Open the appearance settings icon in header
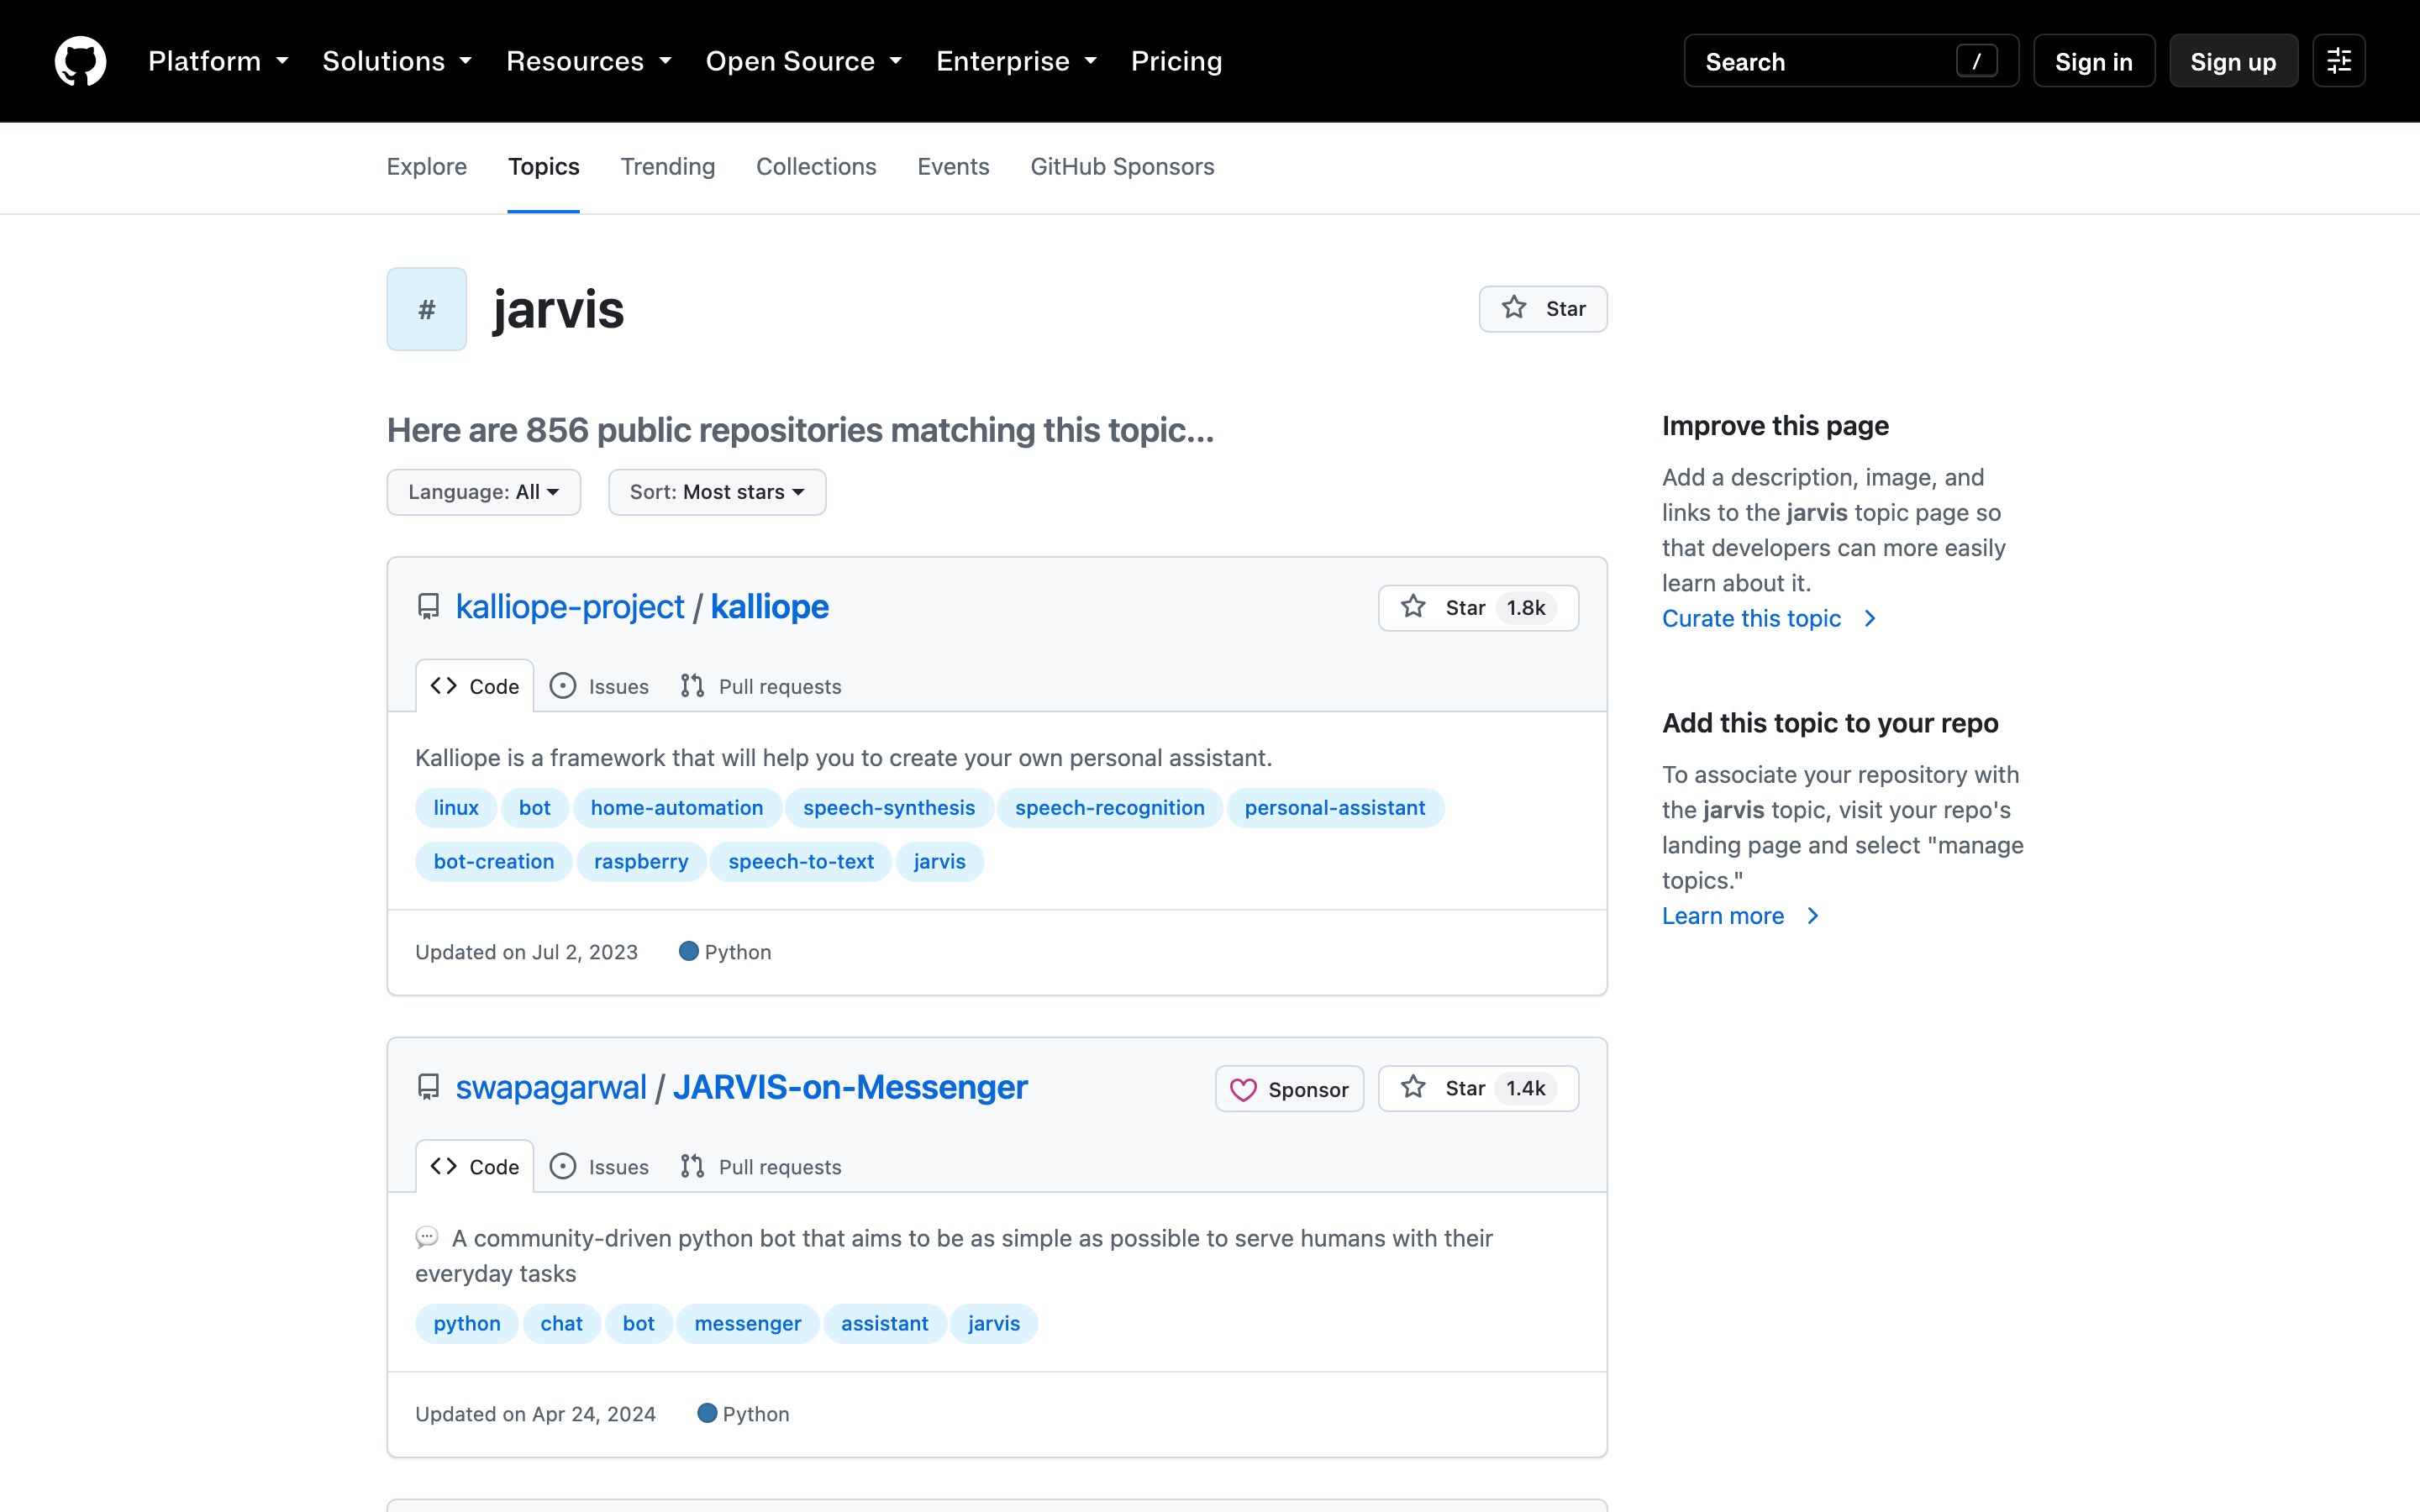2420x1512 pixels. click(x=2338, y=61)
